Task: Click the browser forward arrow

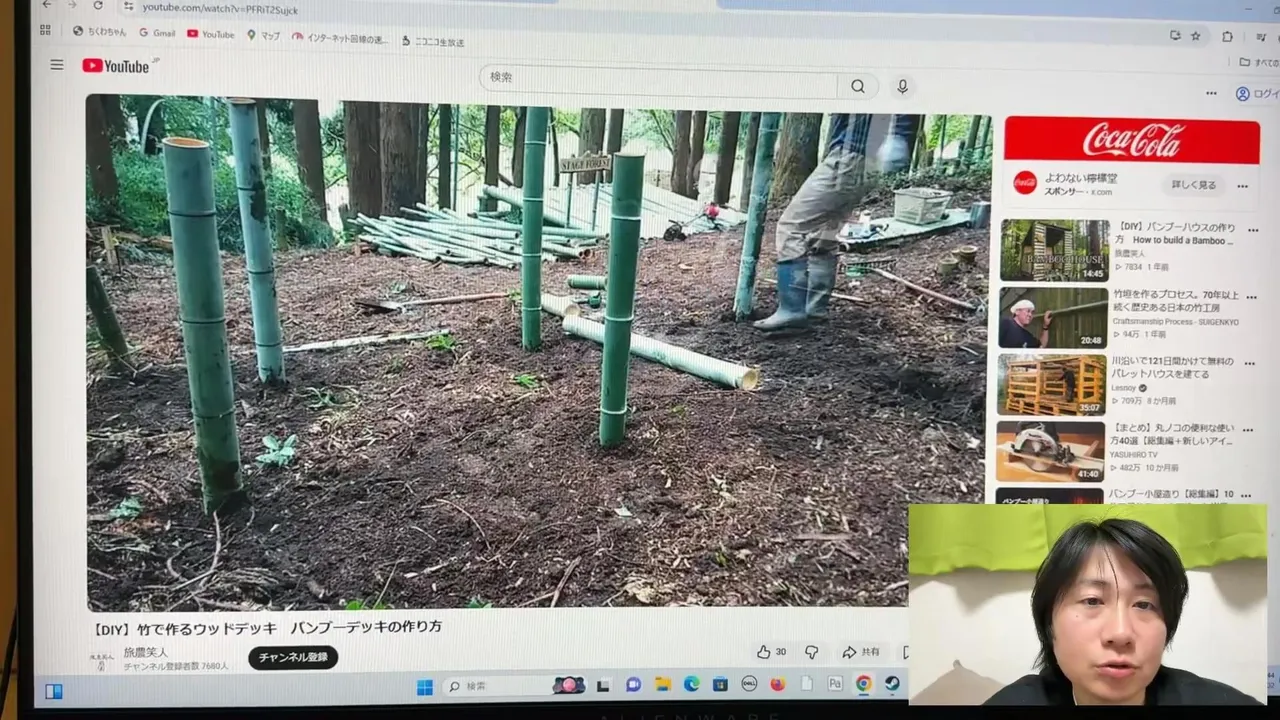Action: [x=72, y=5]
